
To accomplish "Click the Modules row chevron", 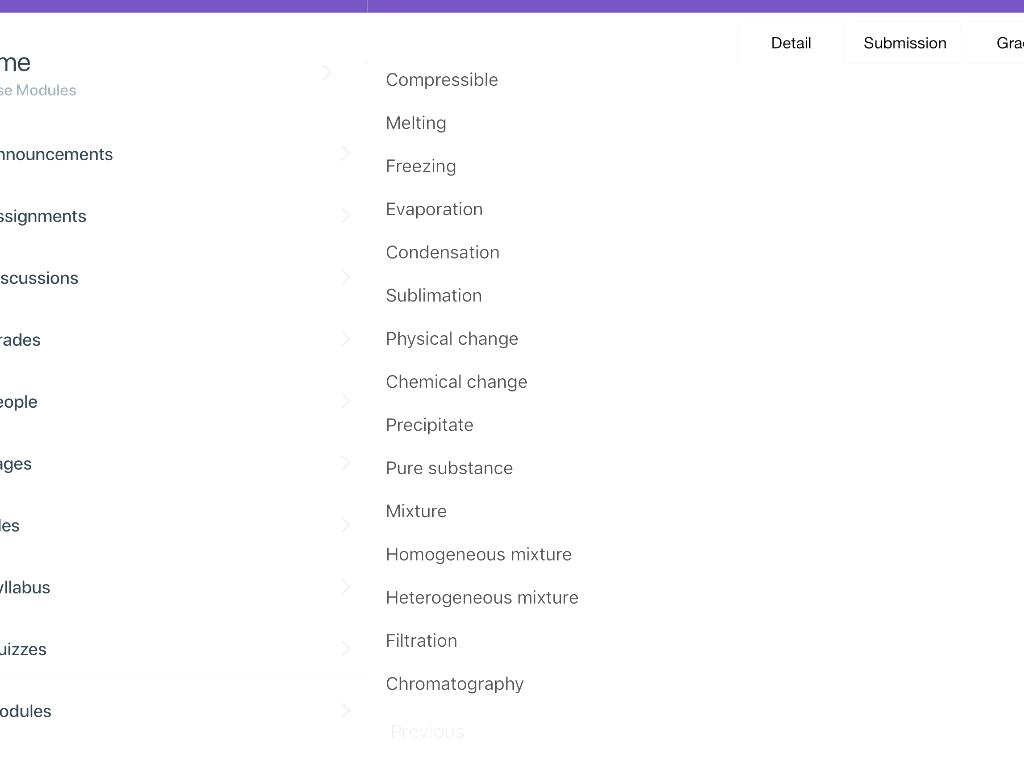I will (345, 711).
